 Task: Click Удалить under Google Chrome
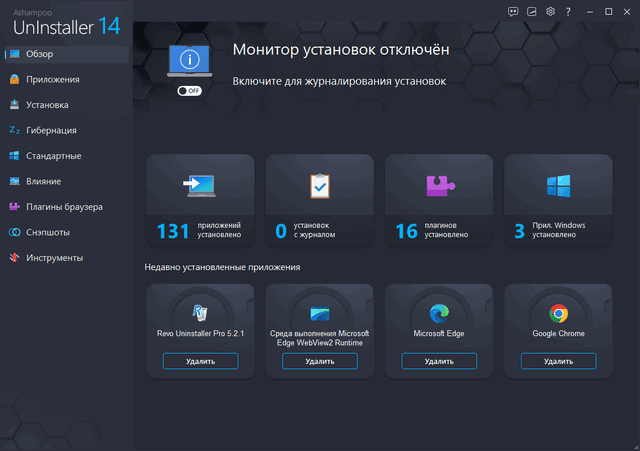pyautogui.click(x=557, y=361)
